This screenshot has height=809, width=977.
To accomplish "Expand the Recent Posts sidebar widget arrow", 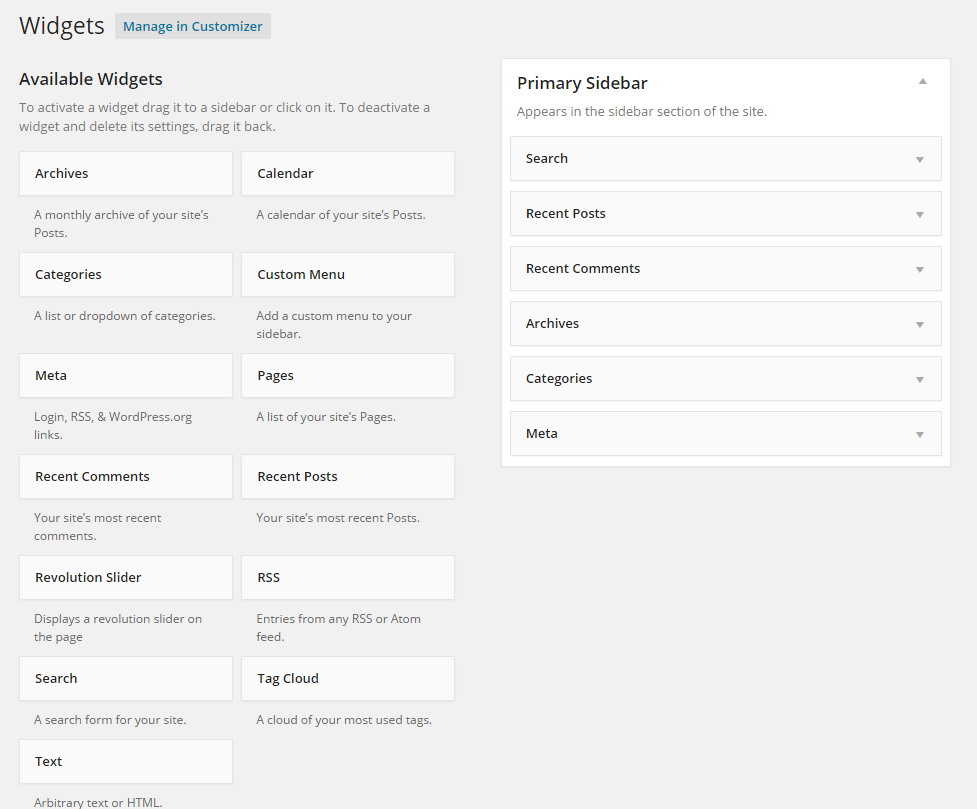I will tap(920, 214).
